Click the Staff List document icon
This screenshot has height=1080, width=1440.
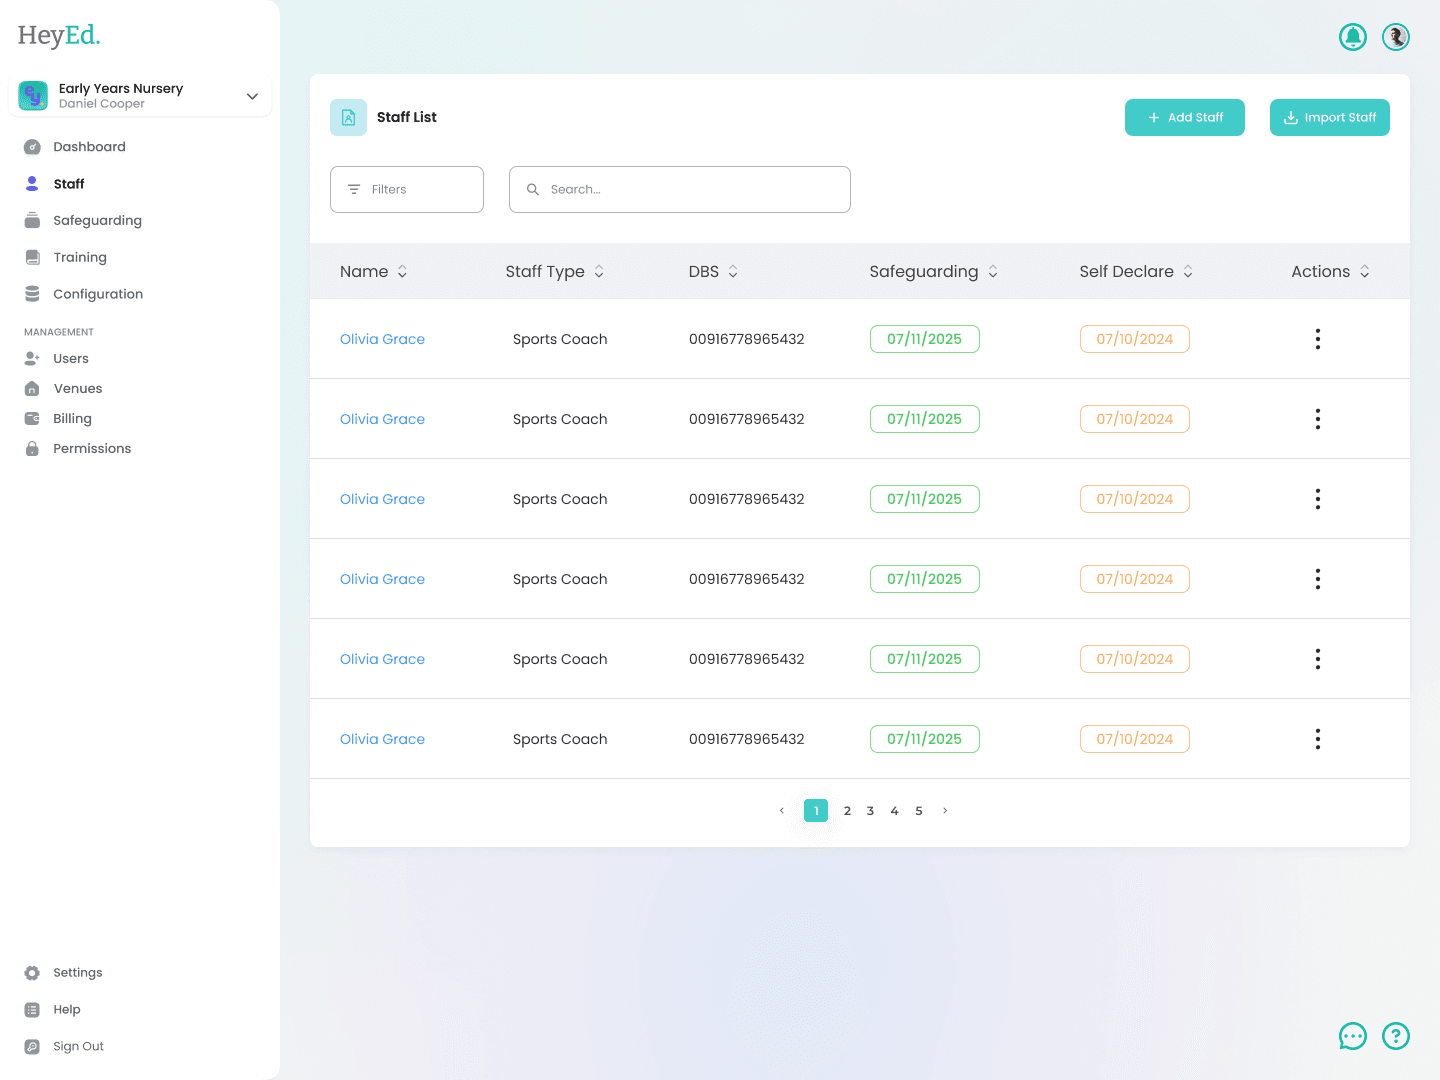point(348,117)
